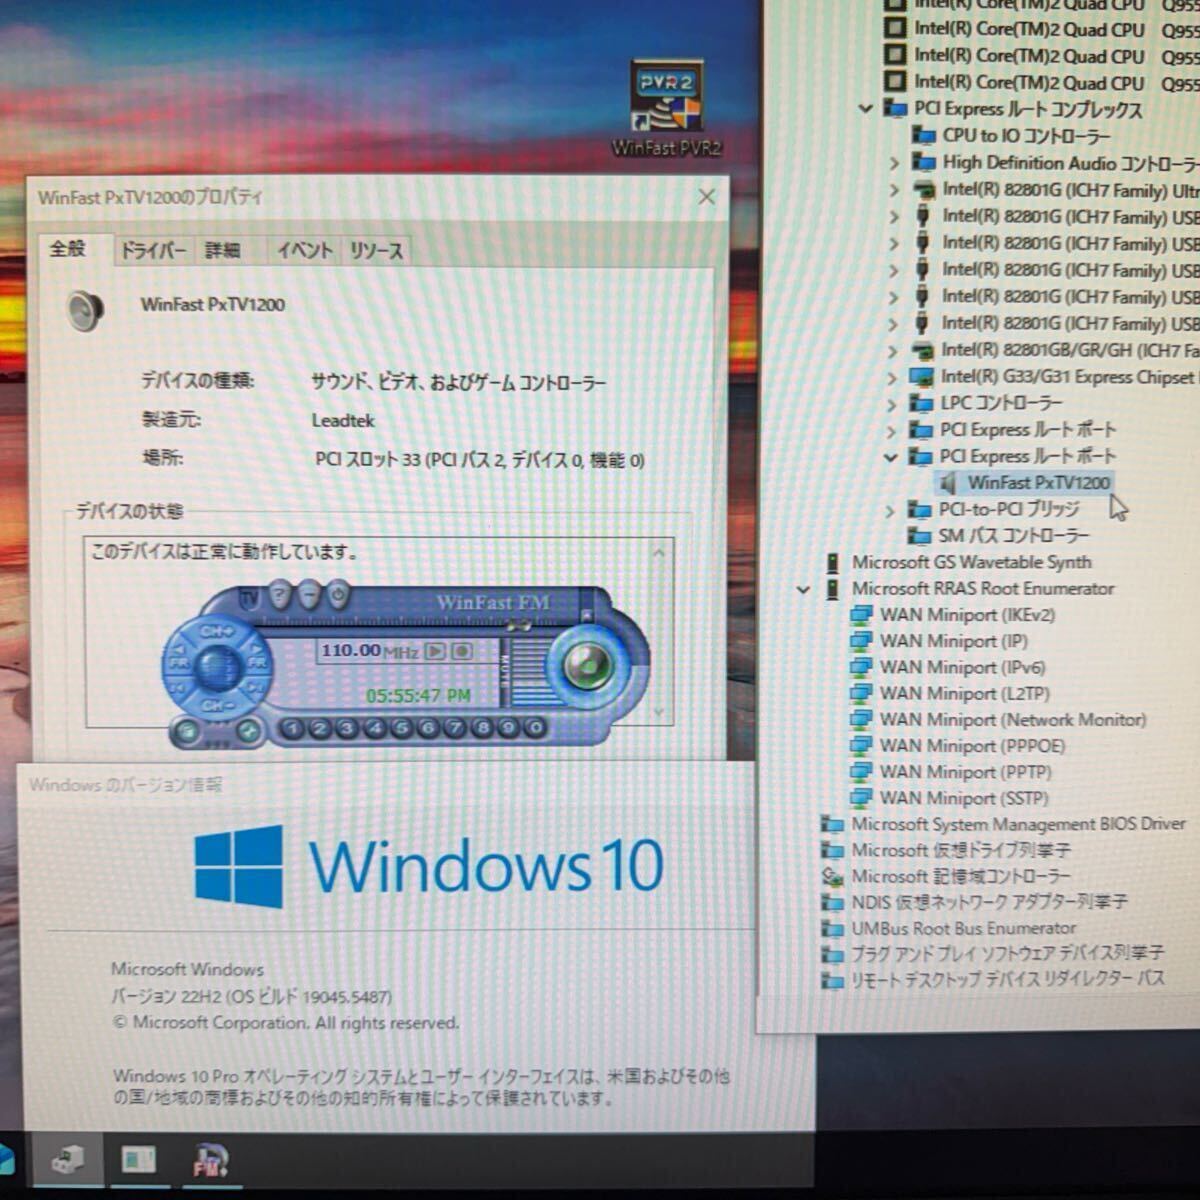The height and width of the screenshot is (1200, 1200).
Task: Open WinFast FM help question-mark button
Action: pos(279,596)
